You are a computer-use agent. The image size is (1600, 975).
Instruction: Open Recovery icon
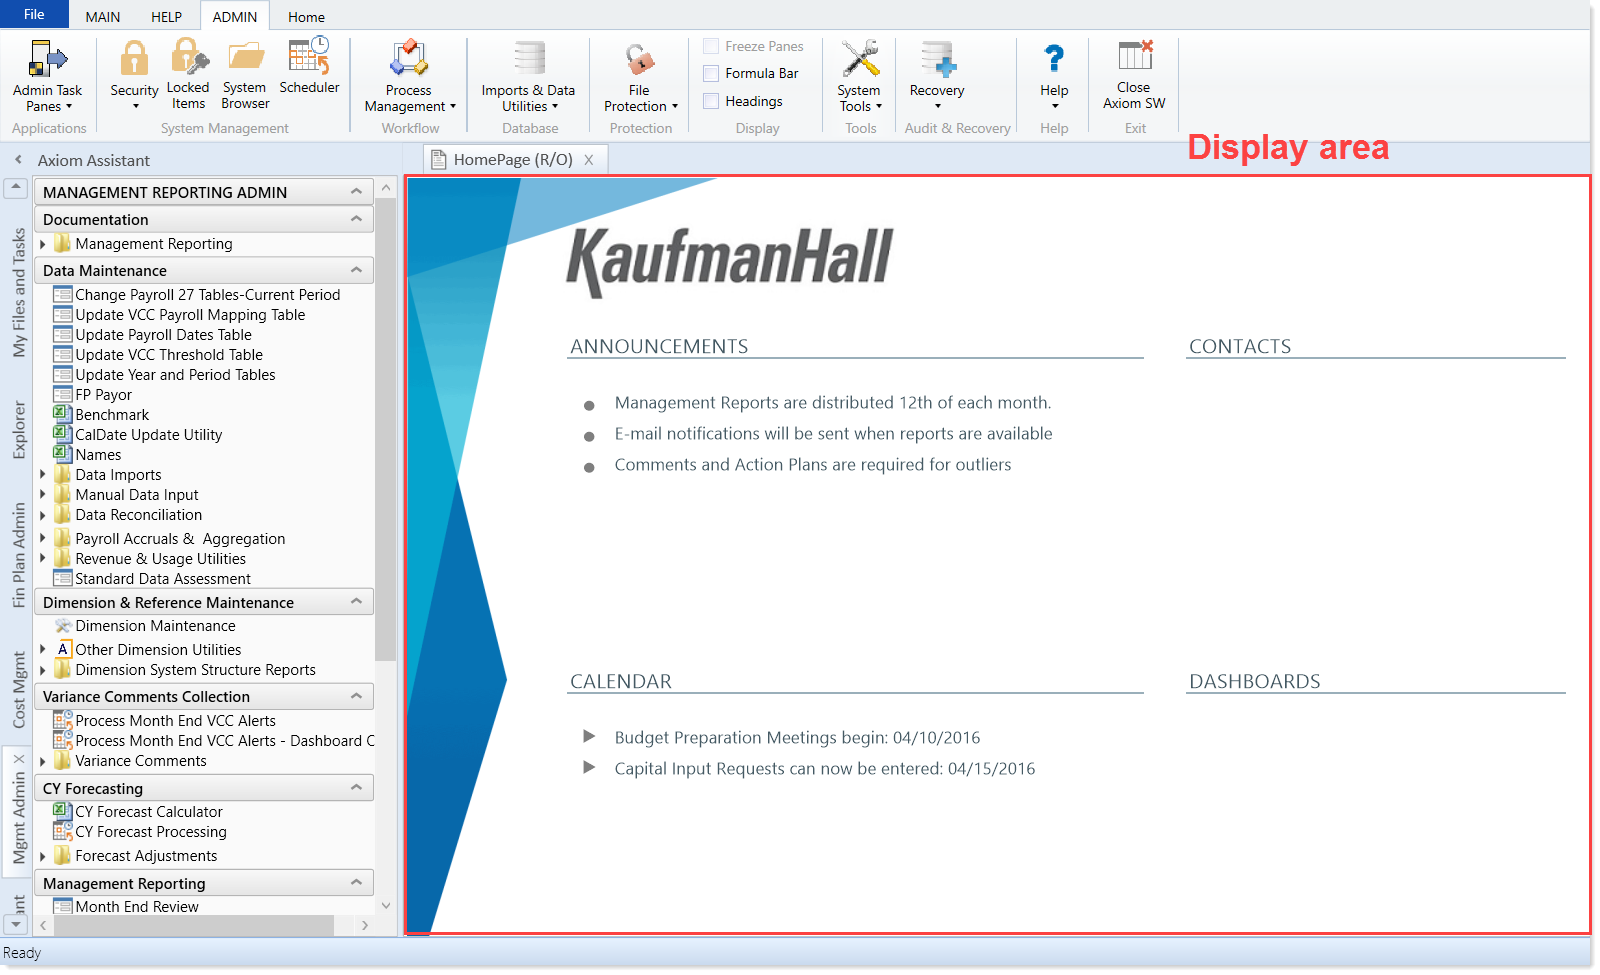[938, 59]
